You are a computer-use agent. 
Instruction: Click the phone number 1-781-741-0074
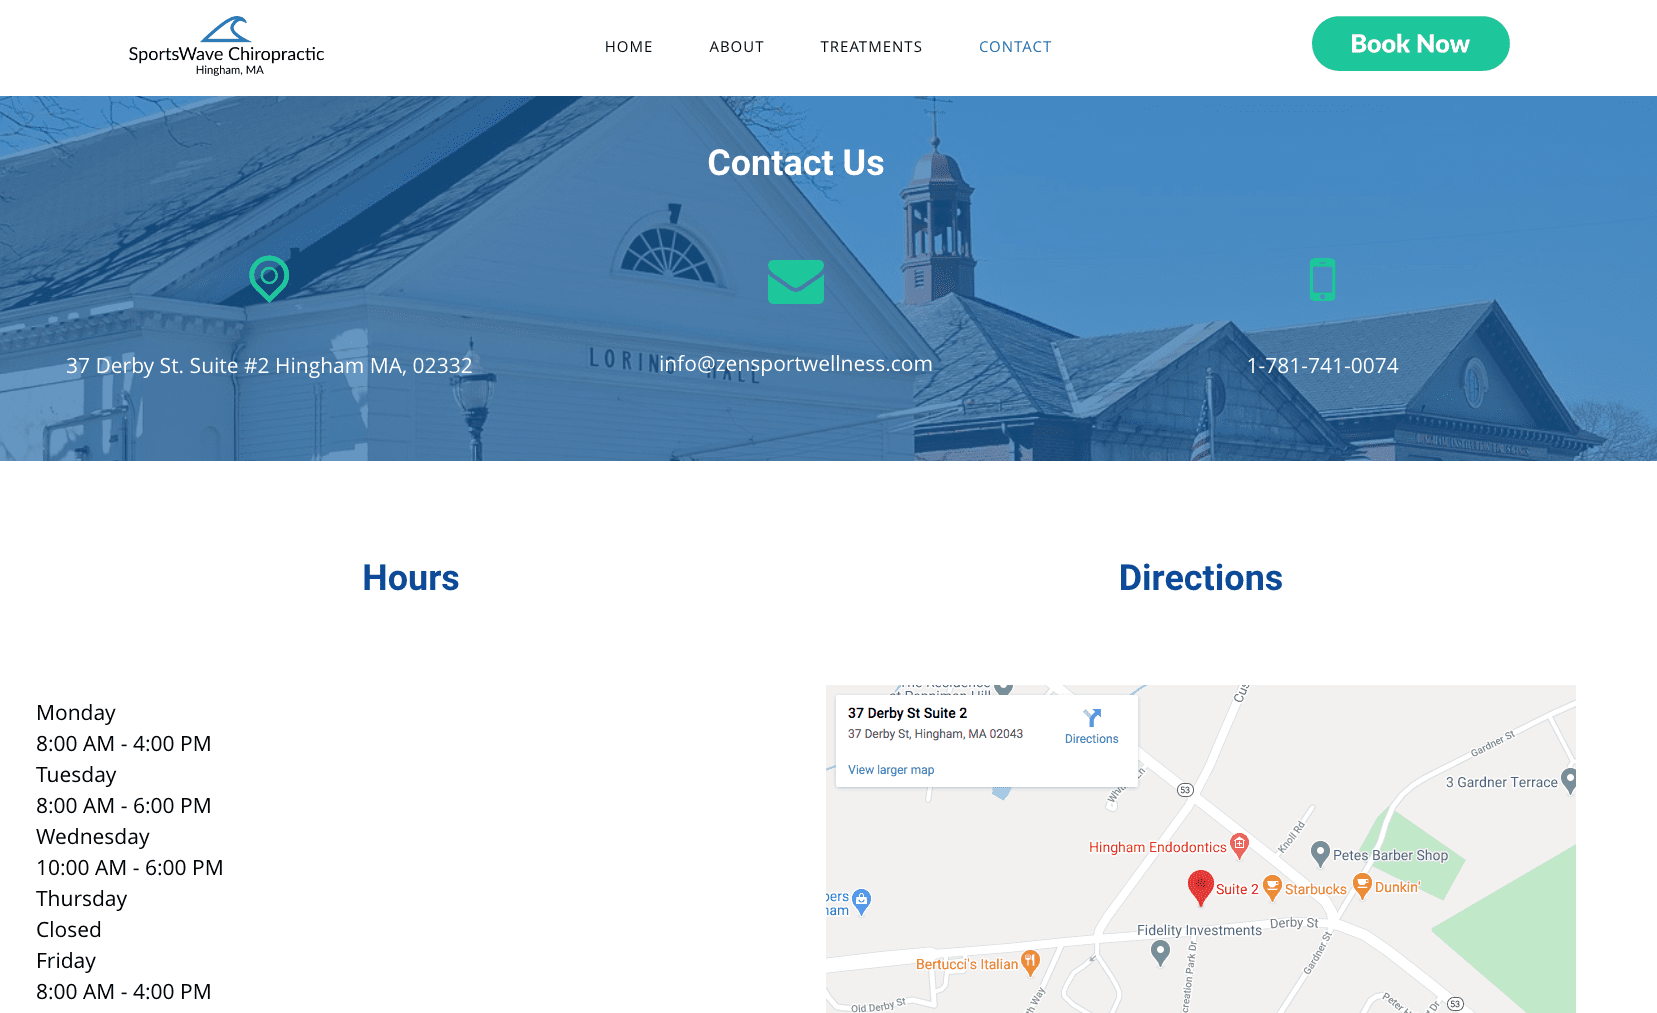point(1322,366)
